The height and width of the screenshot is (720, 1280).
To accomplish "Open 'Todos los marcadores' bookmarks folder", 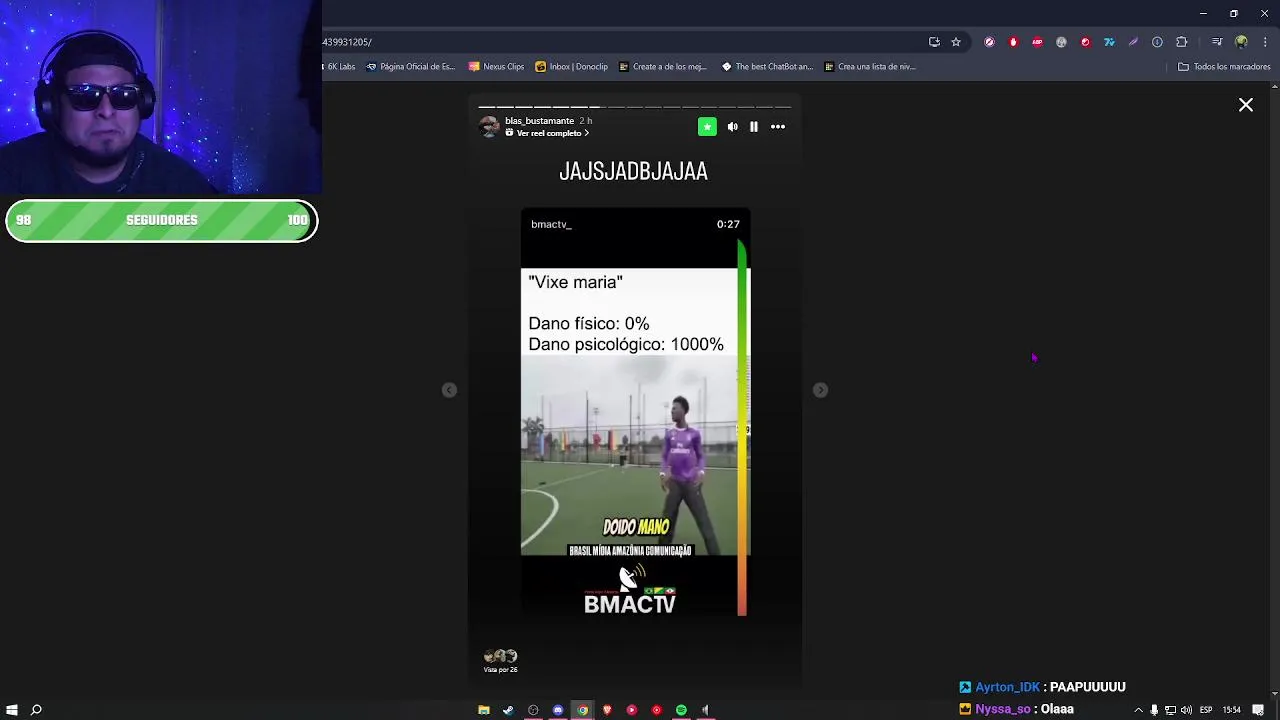I will coord(1224,67).
